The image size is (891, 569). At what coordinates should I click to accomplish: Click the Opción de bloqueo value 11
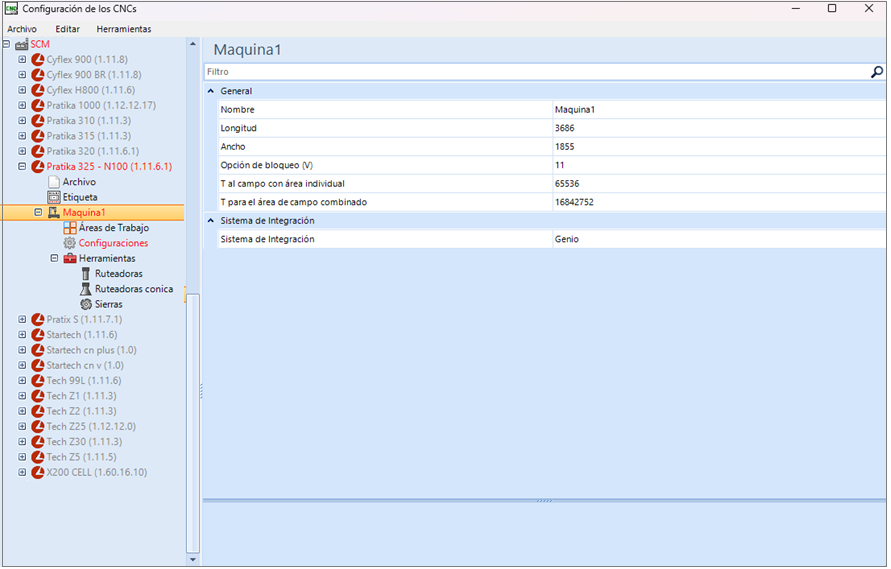(719, 165)
